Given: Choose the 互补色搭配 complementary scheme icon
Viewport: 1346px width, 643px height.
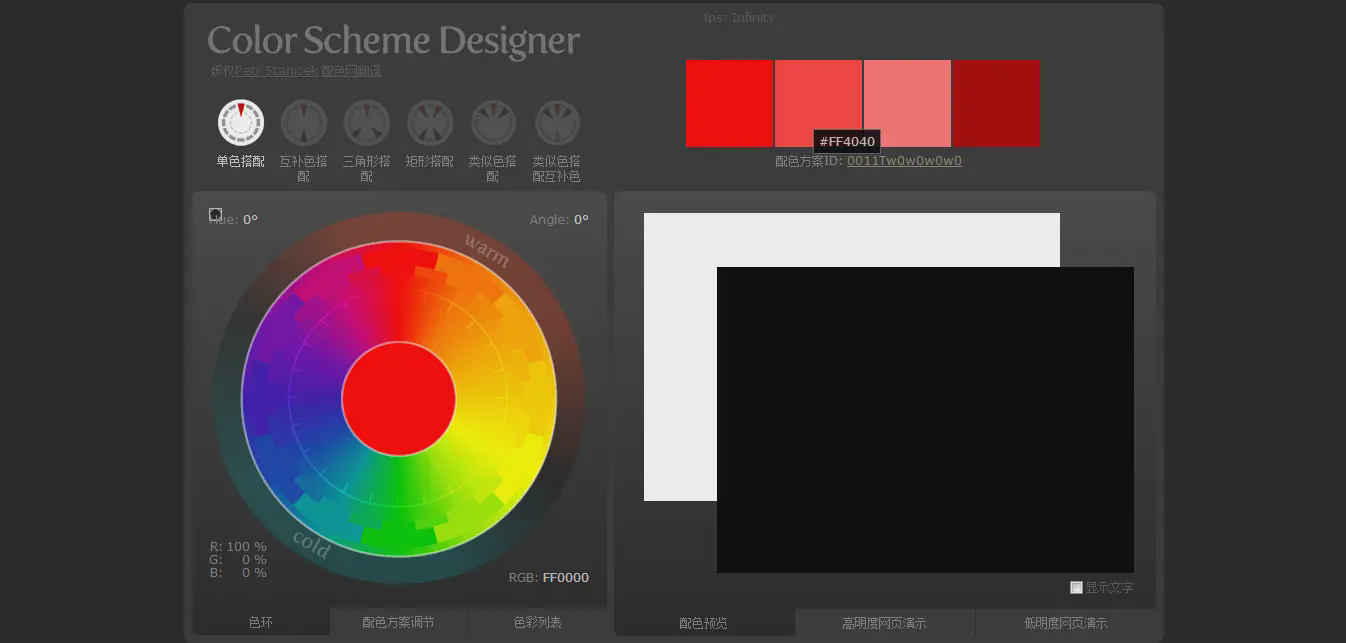Looking at the screenshot, I should (x=303, y=123).
